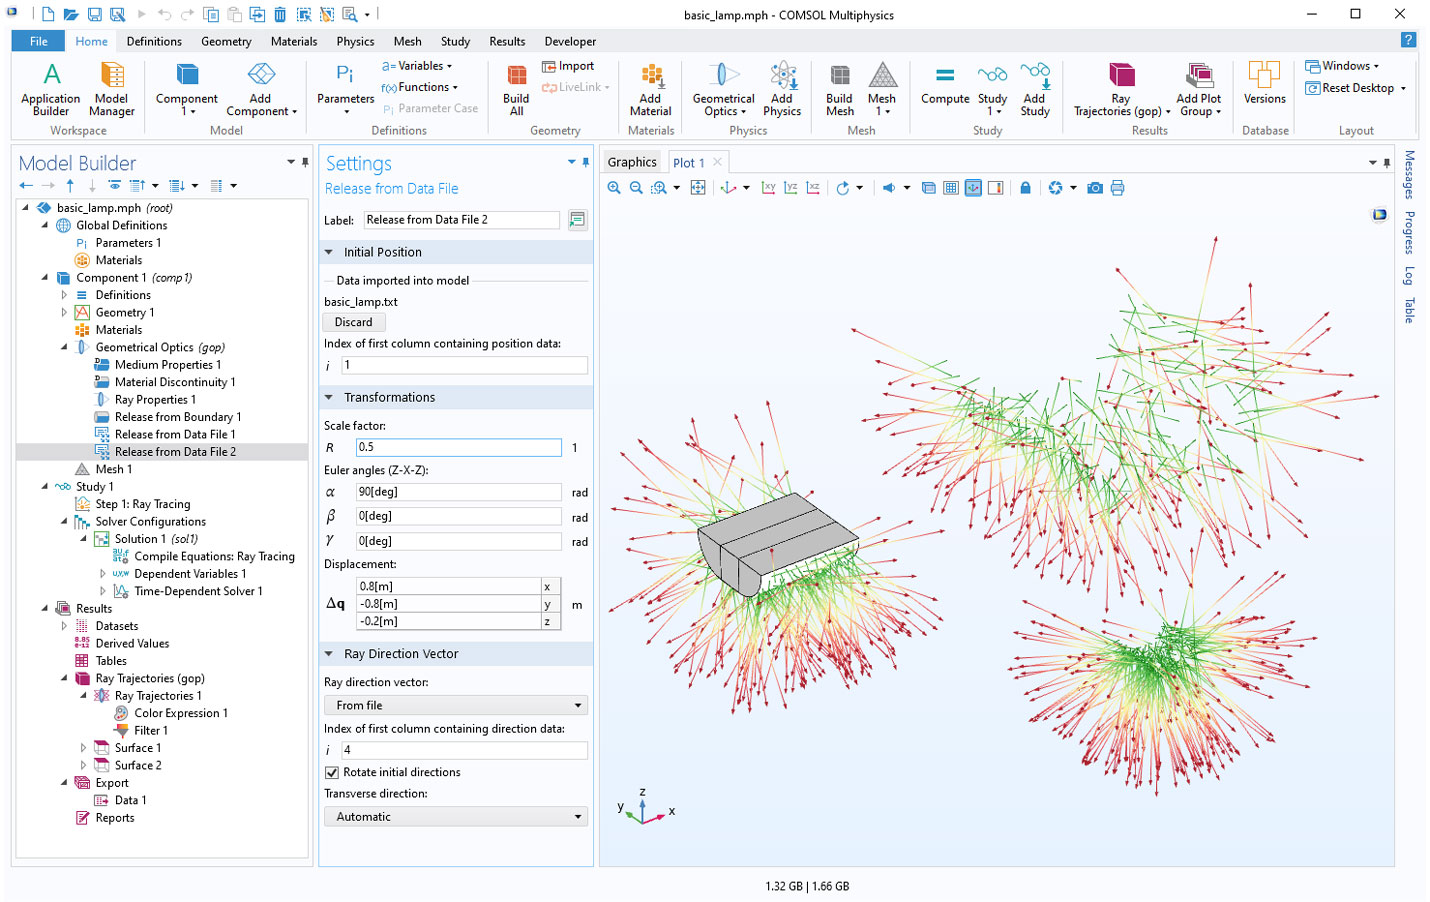Open the Application Builder

pos(51,88)
